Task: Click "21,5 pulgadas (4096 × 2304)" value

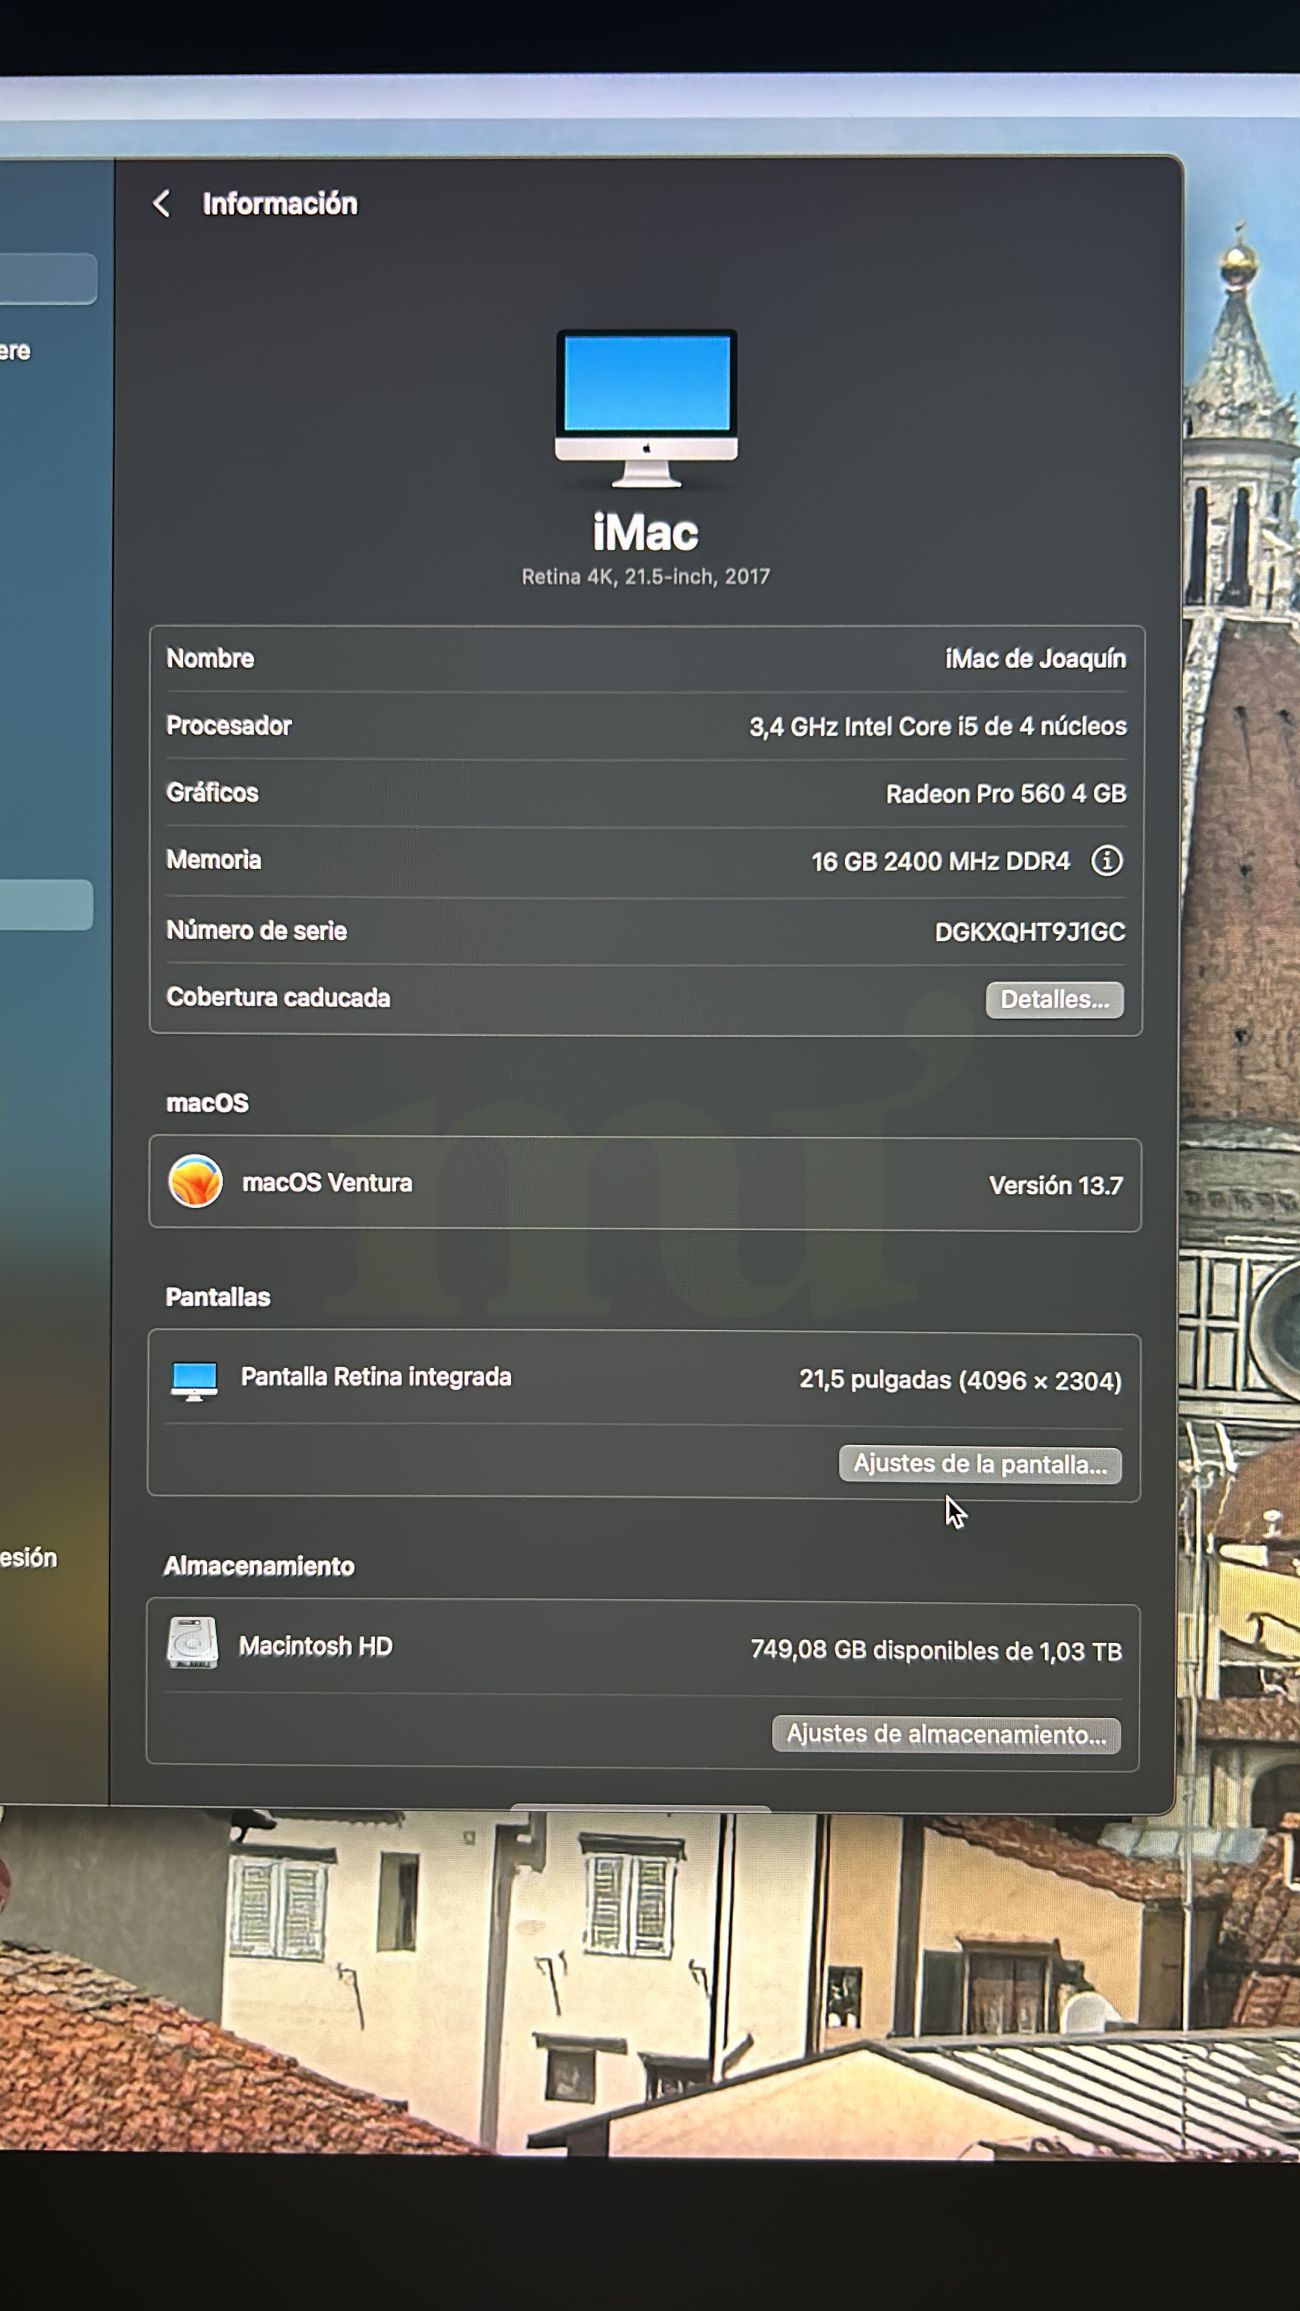Action: 960,1381
